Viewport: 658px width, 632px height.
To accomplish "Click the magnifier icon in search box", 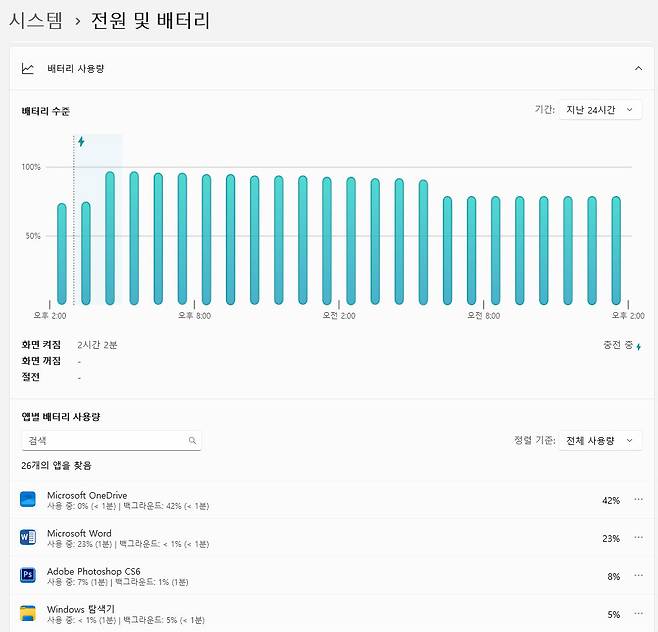I will point(192,440).
